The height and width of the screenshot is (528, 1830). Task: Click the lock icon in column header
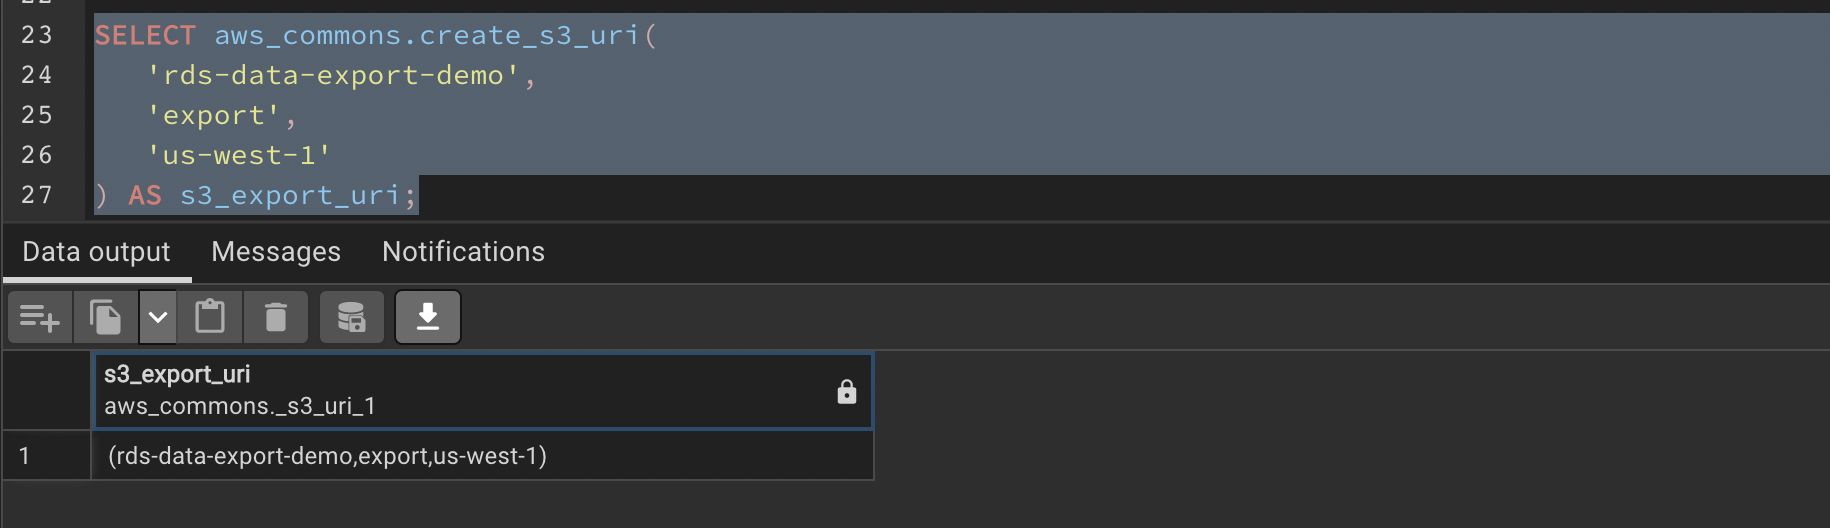pos(846,392)
